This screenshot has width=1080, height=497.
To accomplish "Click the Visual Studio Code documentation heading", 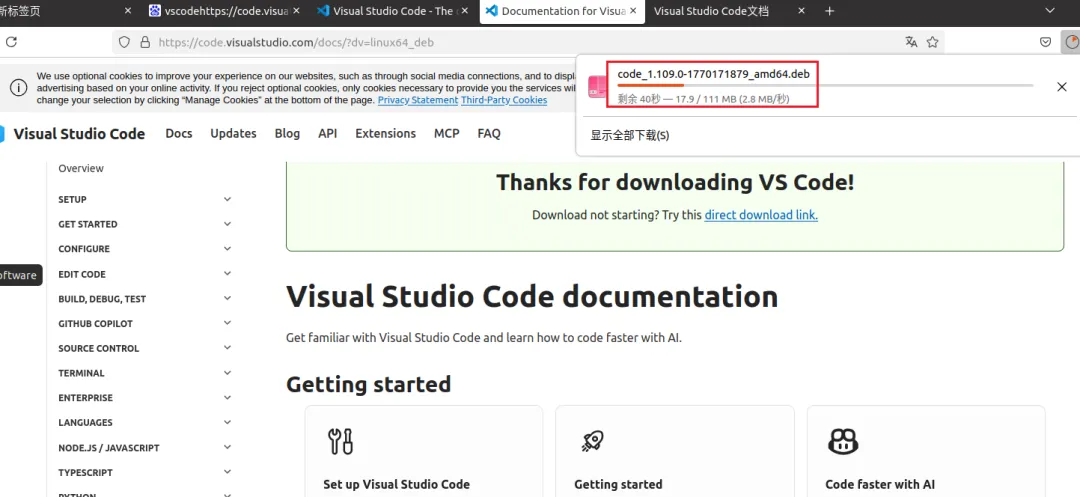I will point(532,297).
